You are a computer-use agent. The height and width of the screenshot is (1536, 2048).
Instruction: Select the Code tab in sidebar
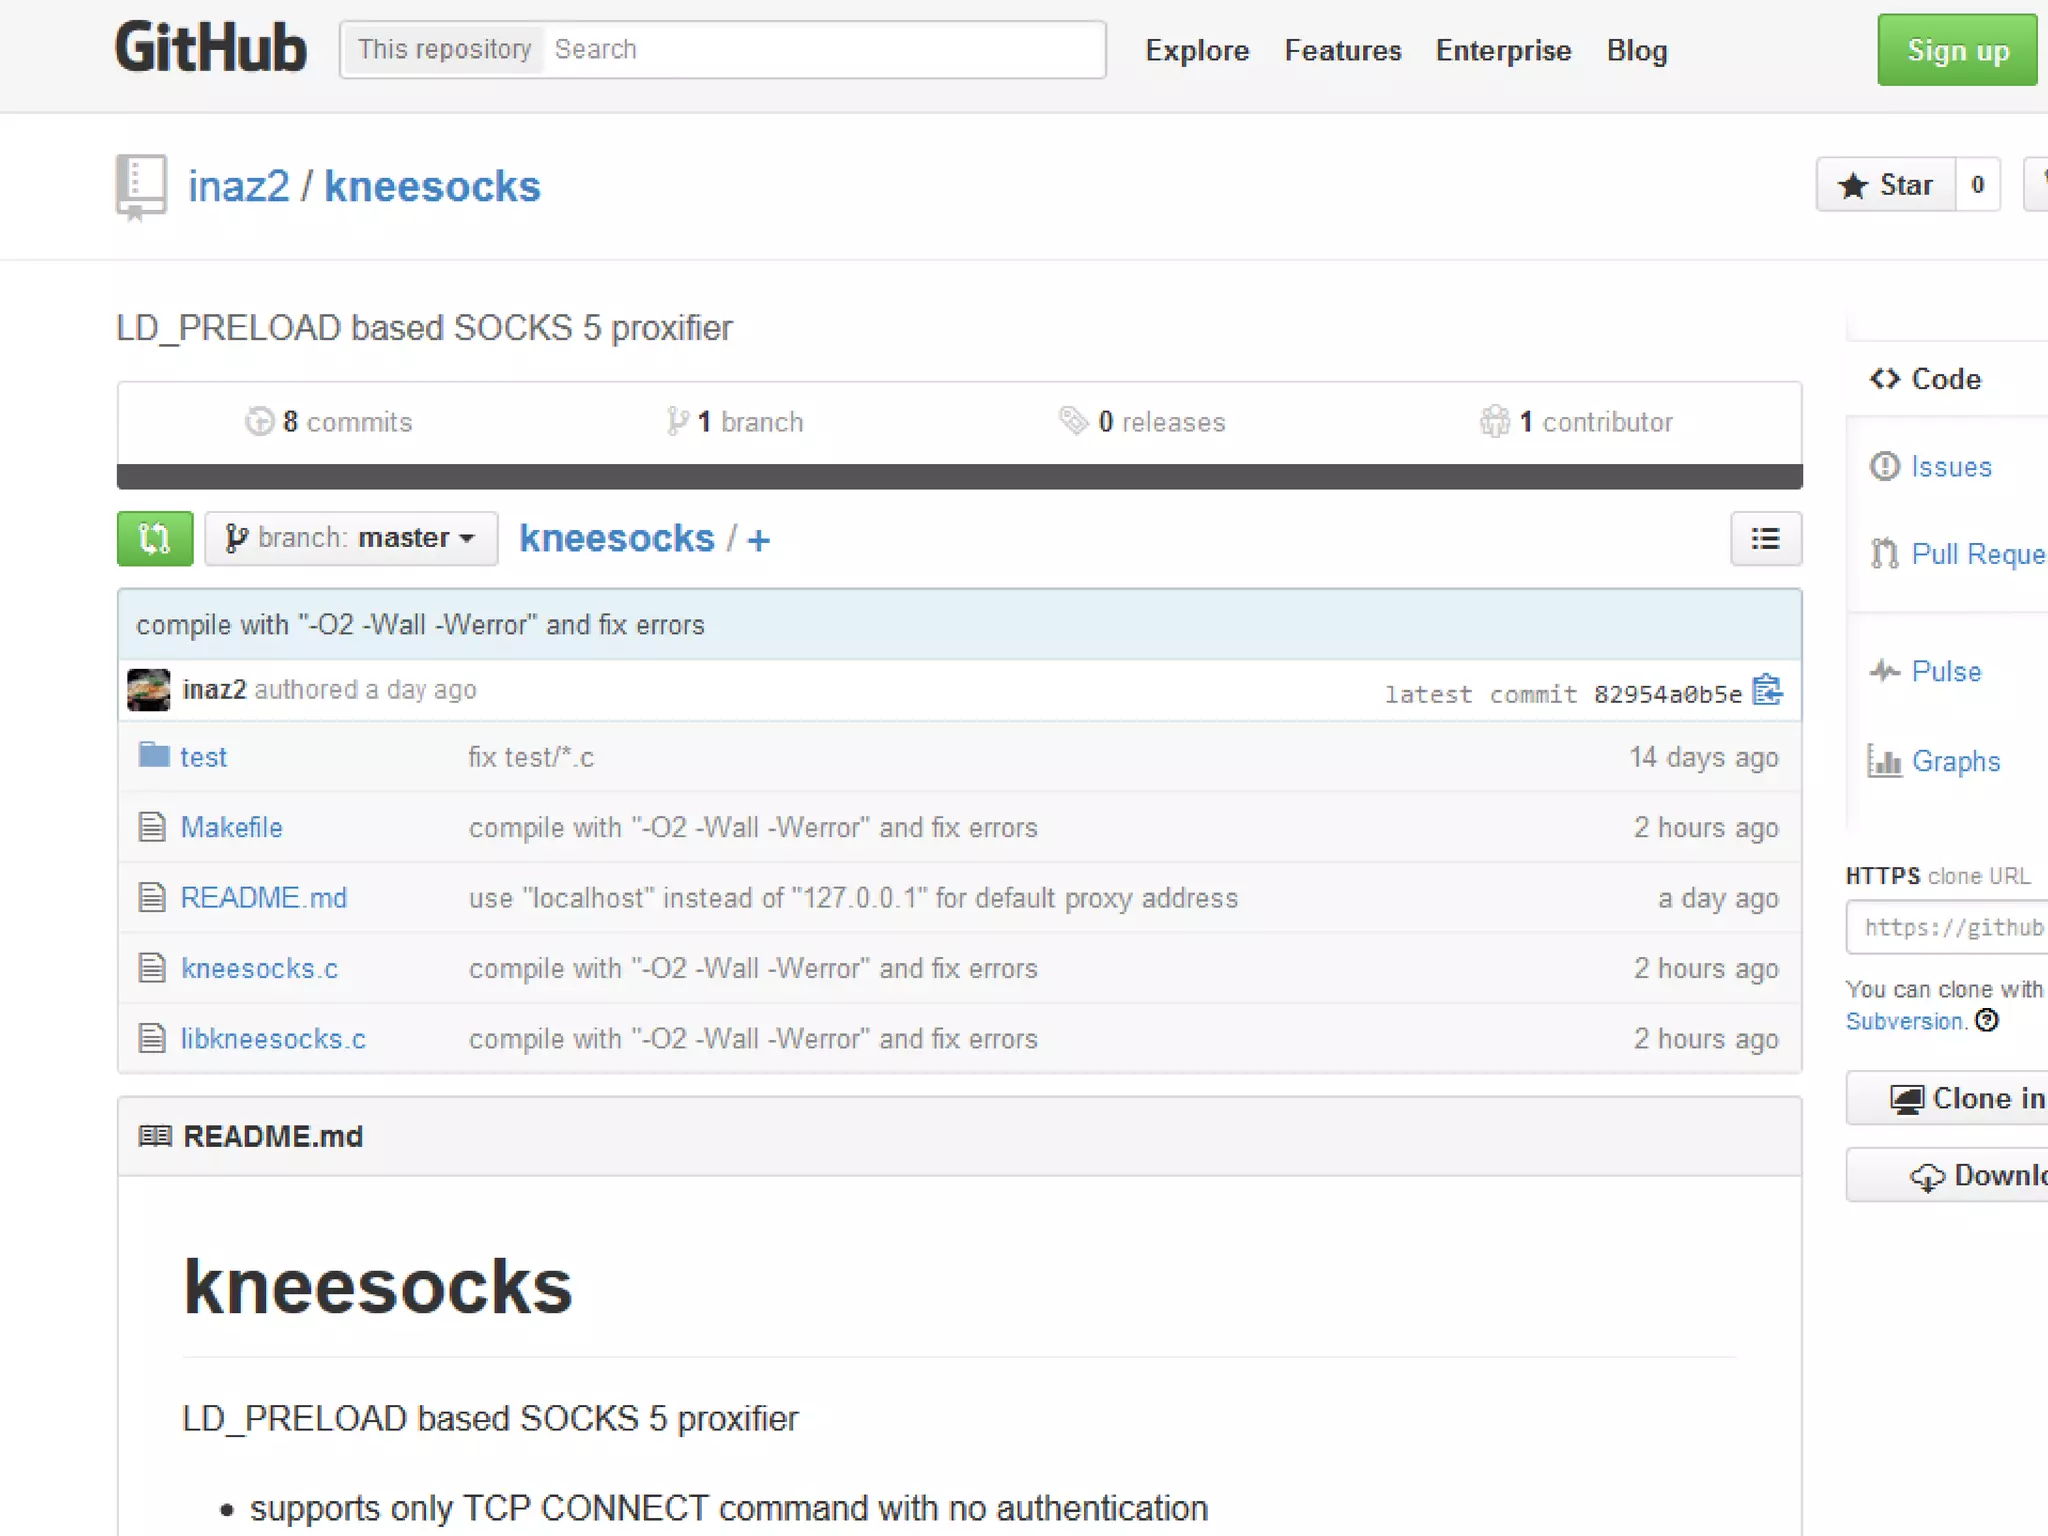(1926, 379)
